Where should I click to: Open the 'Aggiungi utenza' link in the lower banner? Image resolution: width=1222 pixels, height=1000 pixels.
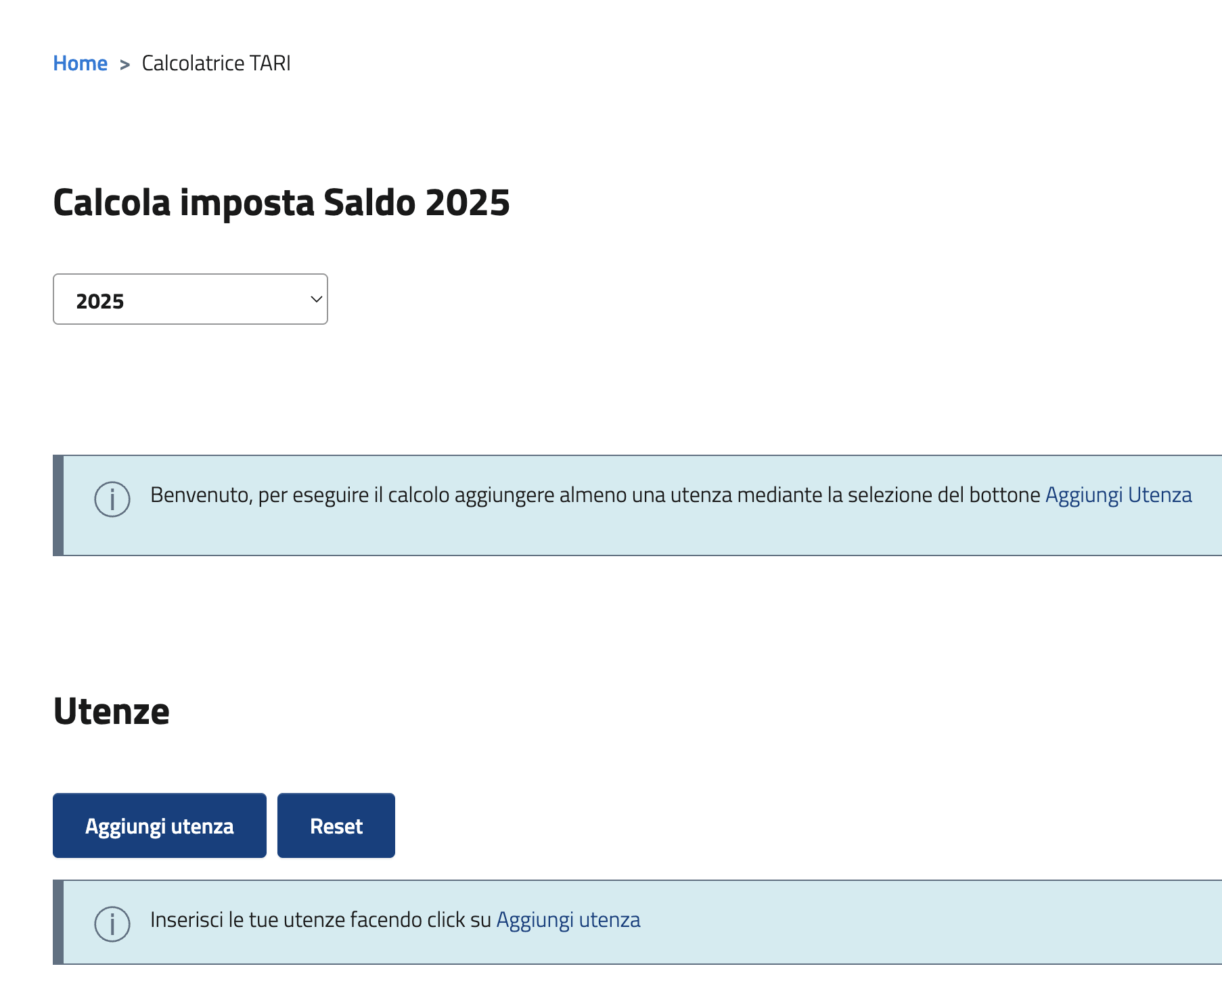pyautogui.click(x=568, y=920)
